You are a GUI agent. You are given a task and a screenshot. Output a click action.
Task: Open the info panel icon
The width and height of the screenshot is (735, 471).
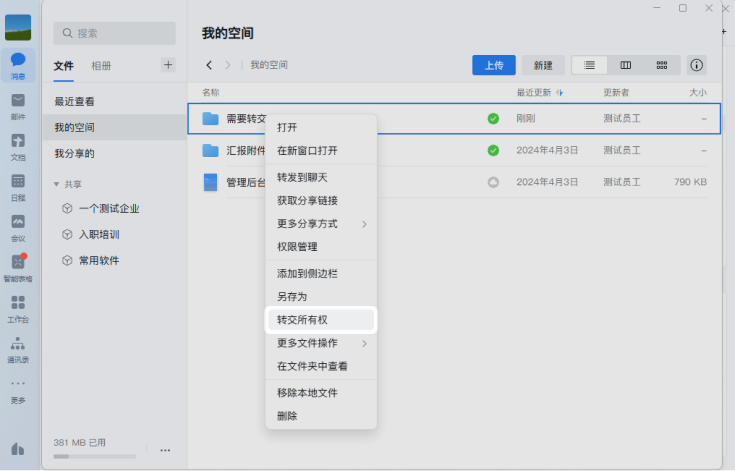[x=697, y=65]
